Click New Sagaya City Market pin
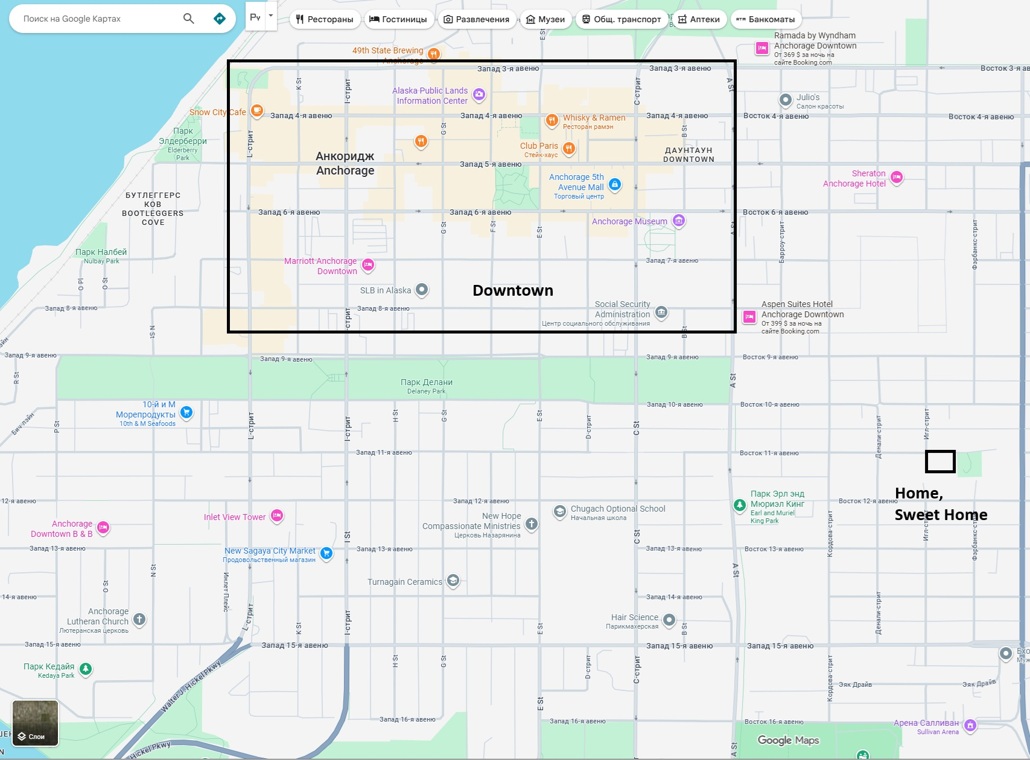This screenshot has width=1030, height=760. tap(326, 553)
